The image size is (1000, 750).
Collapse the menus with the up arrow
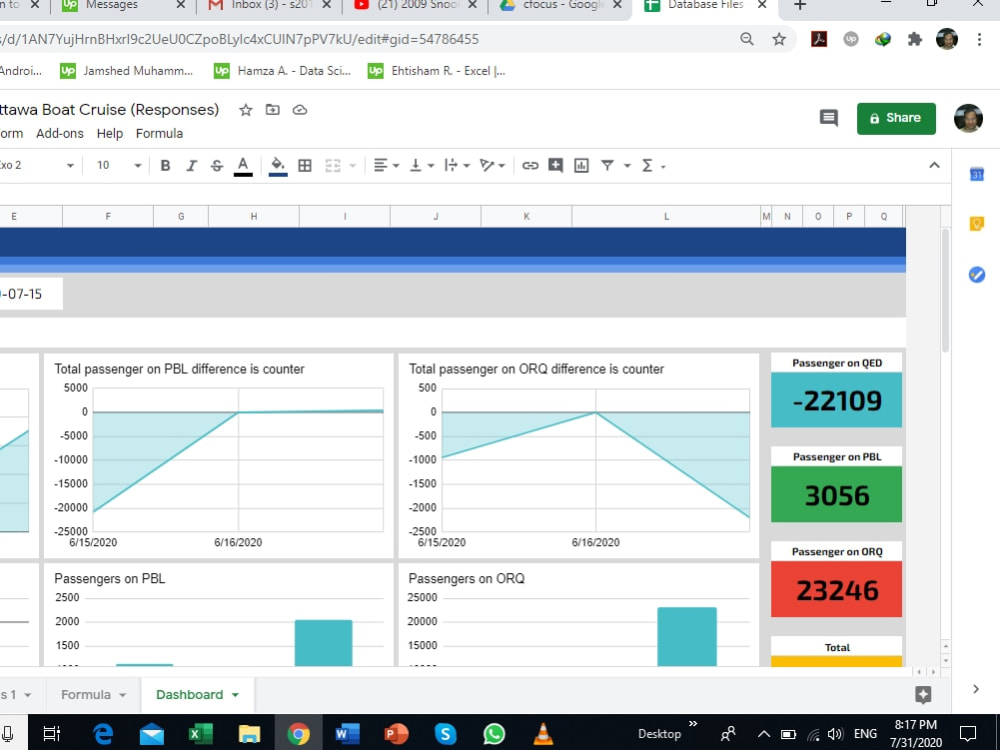(934, 166)
